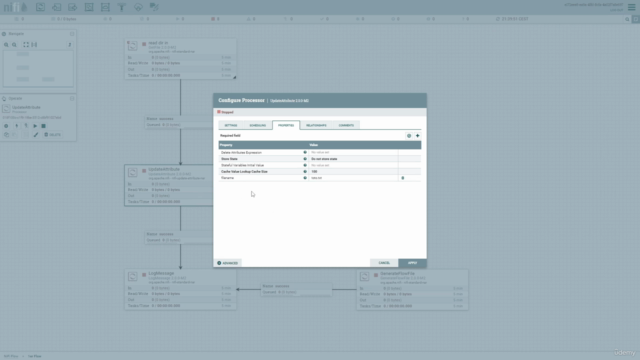The height and width of the screenshot is (360, 640).
Task: Click the verify properties checkmark icon
Action: click(409, 136)
